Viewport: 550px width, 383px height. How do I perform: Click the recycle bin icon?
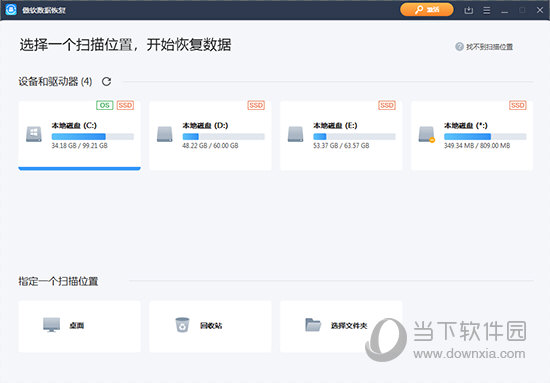(182, 325)
